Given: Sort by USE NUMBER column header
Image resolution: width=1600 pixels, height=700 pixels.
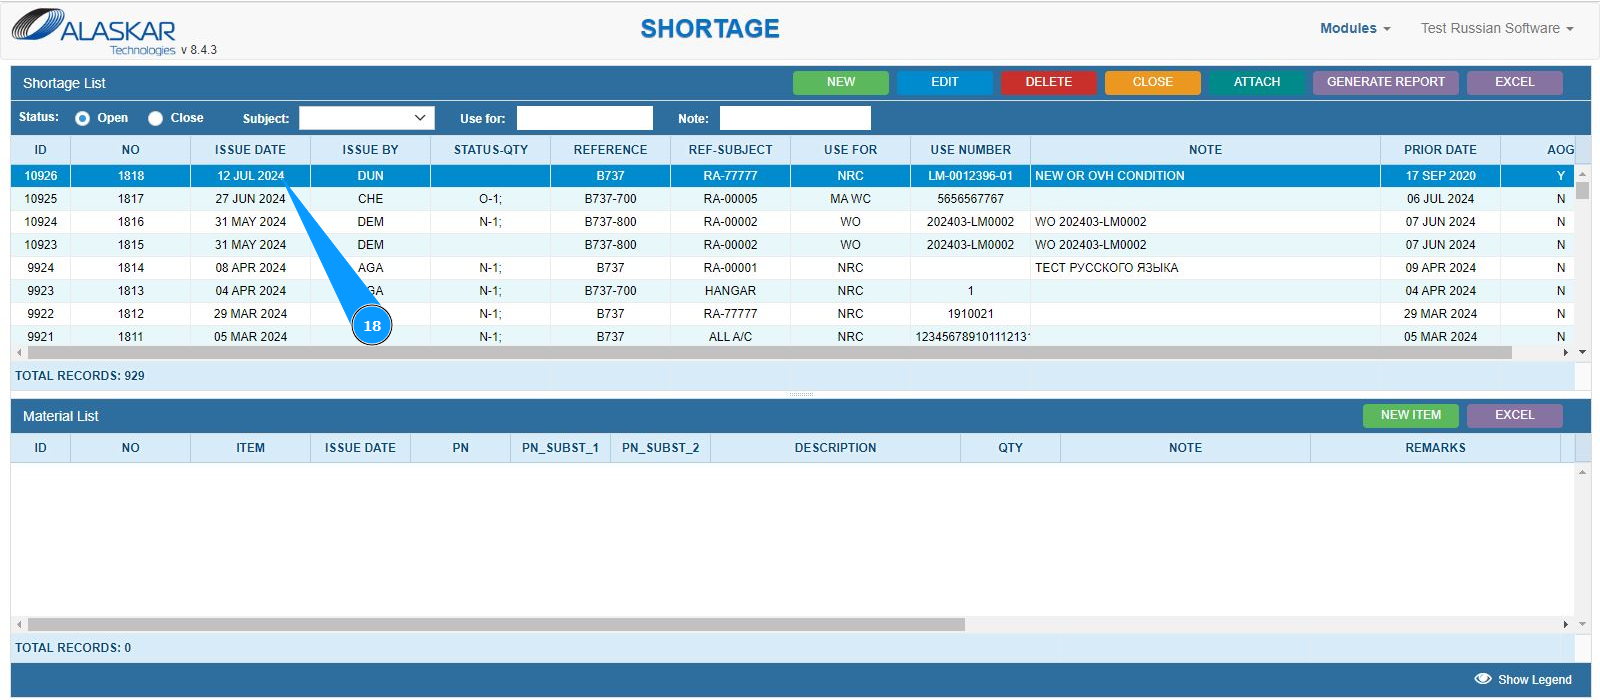Looking at the screenshot, I should tap(970, 150).
